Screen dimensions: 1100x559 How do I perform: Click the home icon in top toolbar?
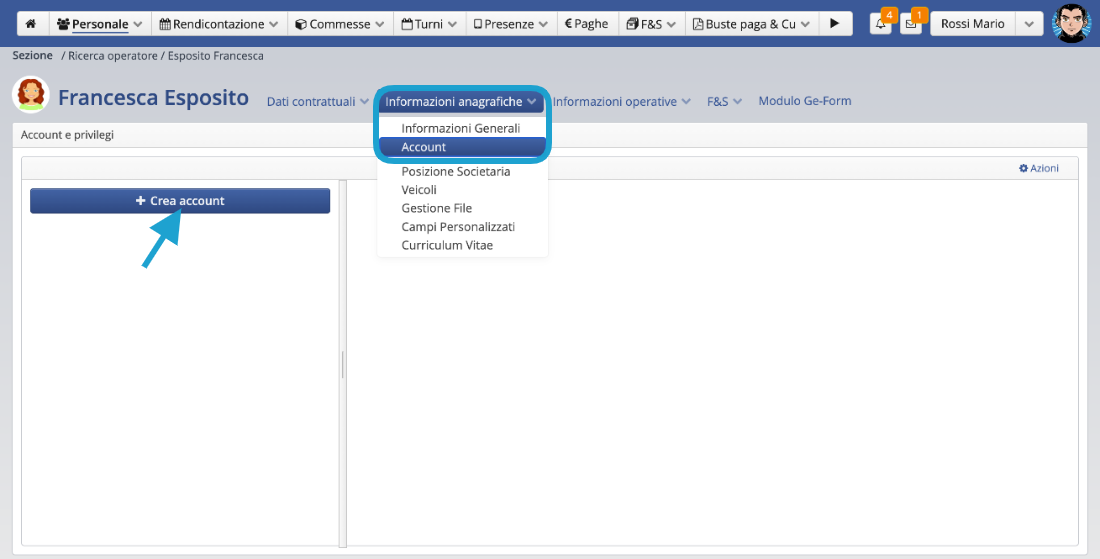[31, 24]
